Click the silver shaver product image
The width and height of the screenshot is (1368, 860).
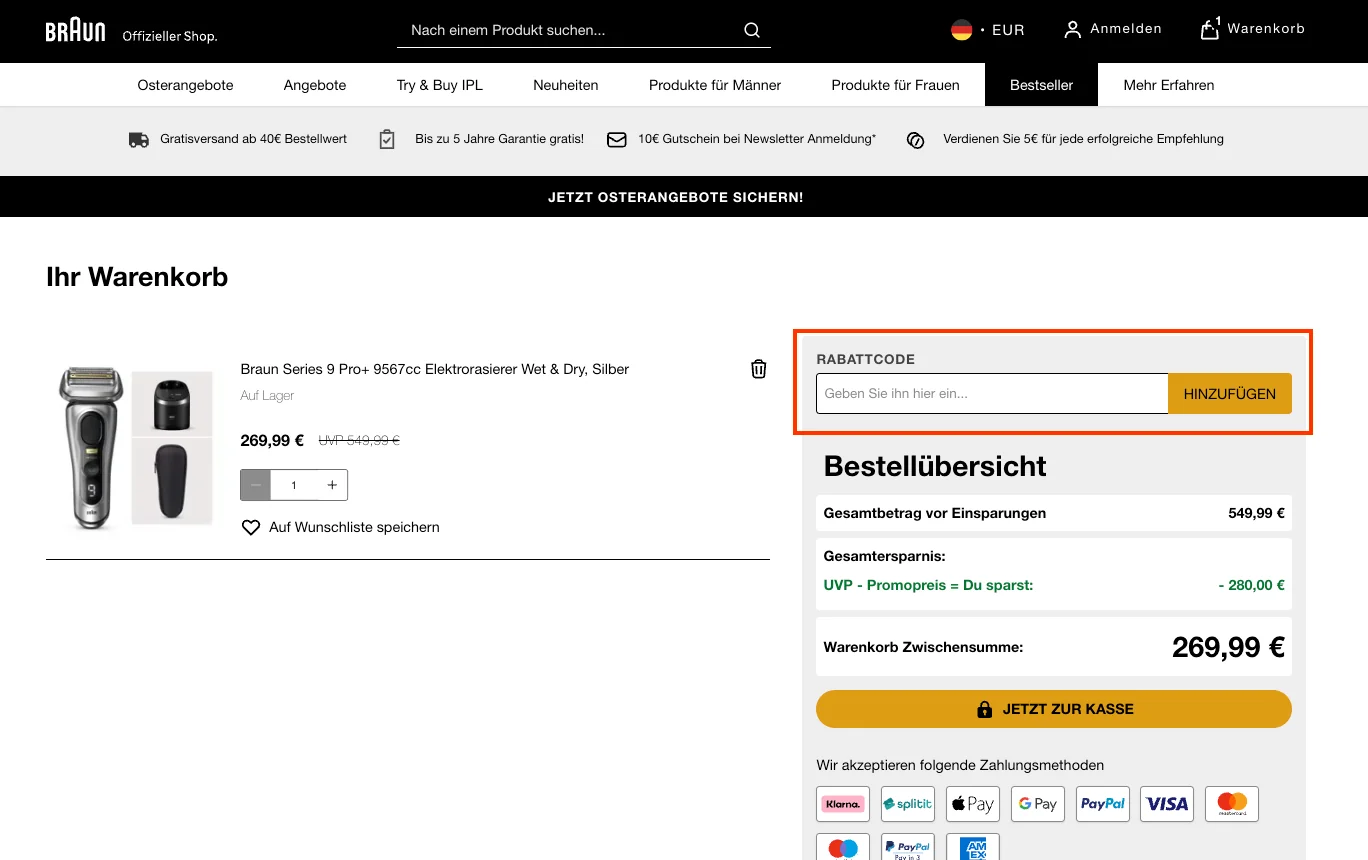(x=91, y=447)
